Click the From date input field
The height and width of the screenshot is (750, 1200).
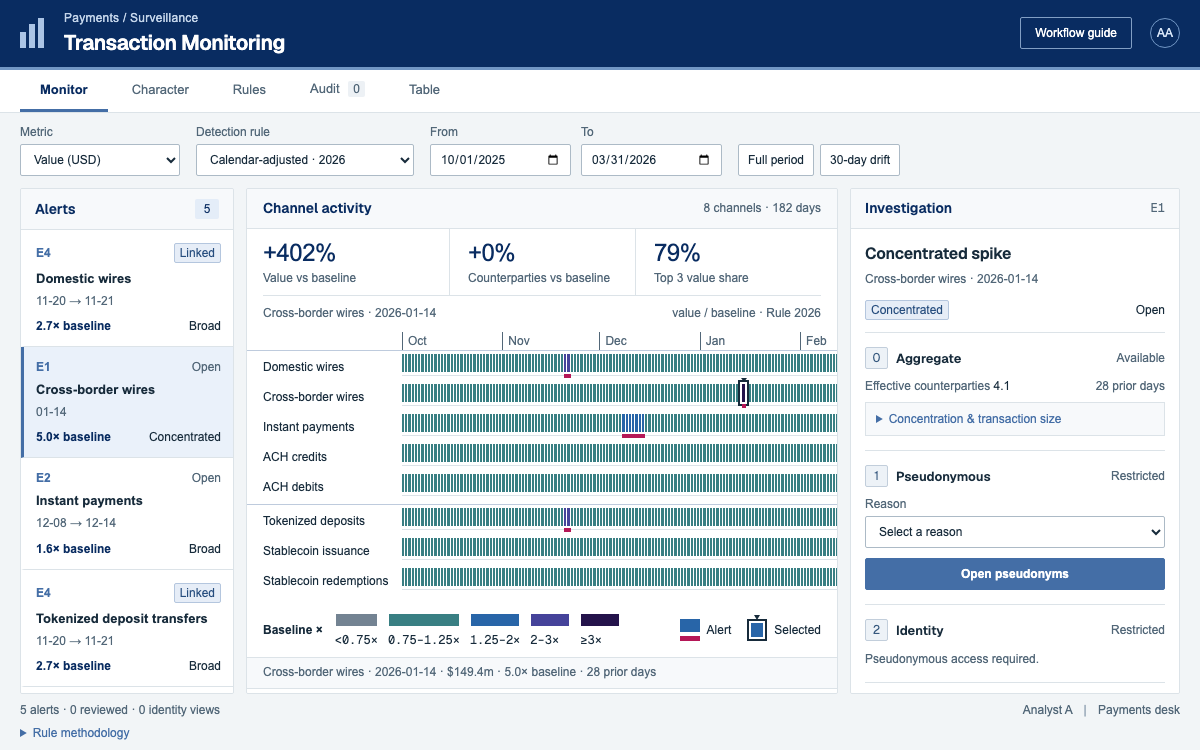[x=500, y=160]
